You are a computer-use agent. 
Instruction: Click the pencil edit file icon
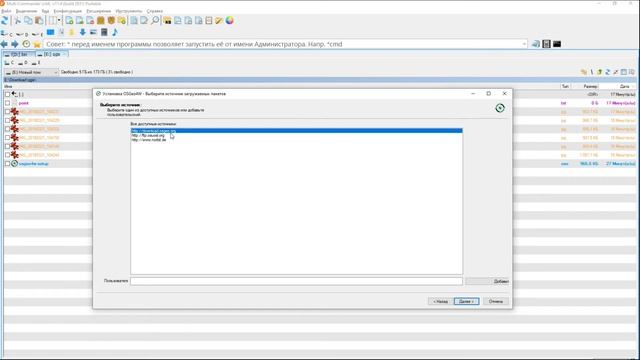point(219,20)
